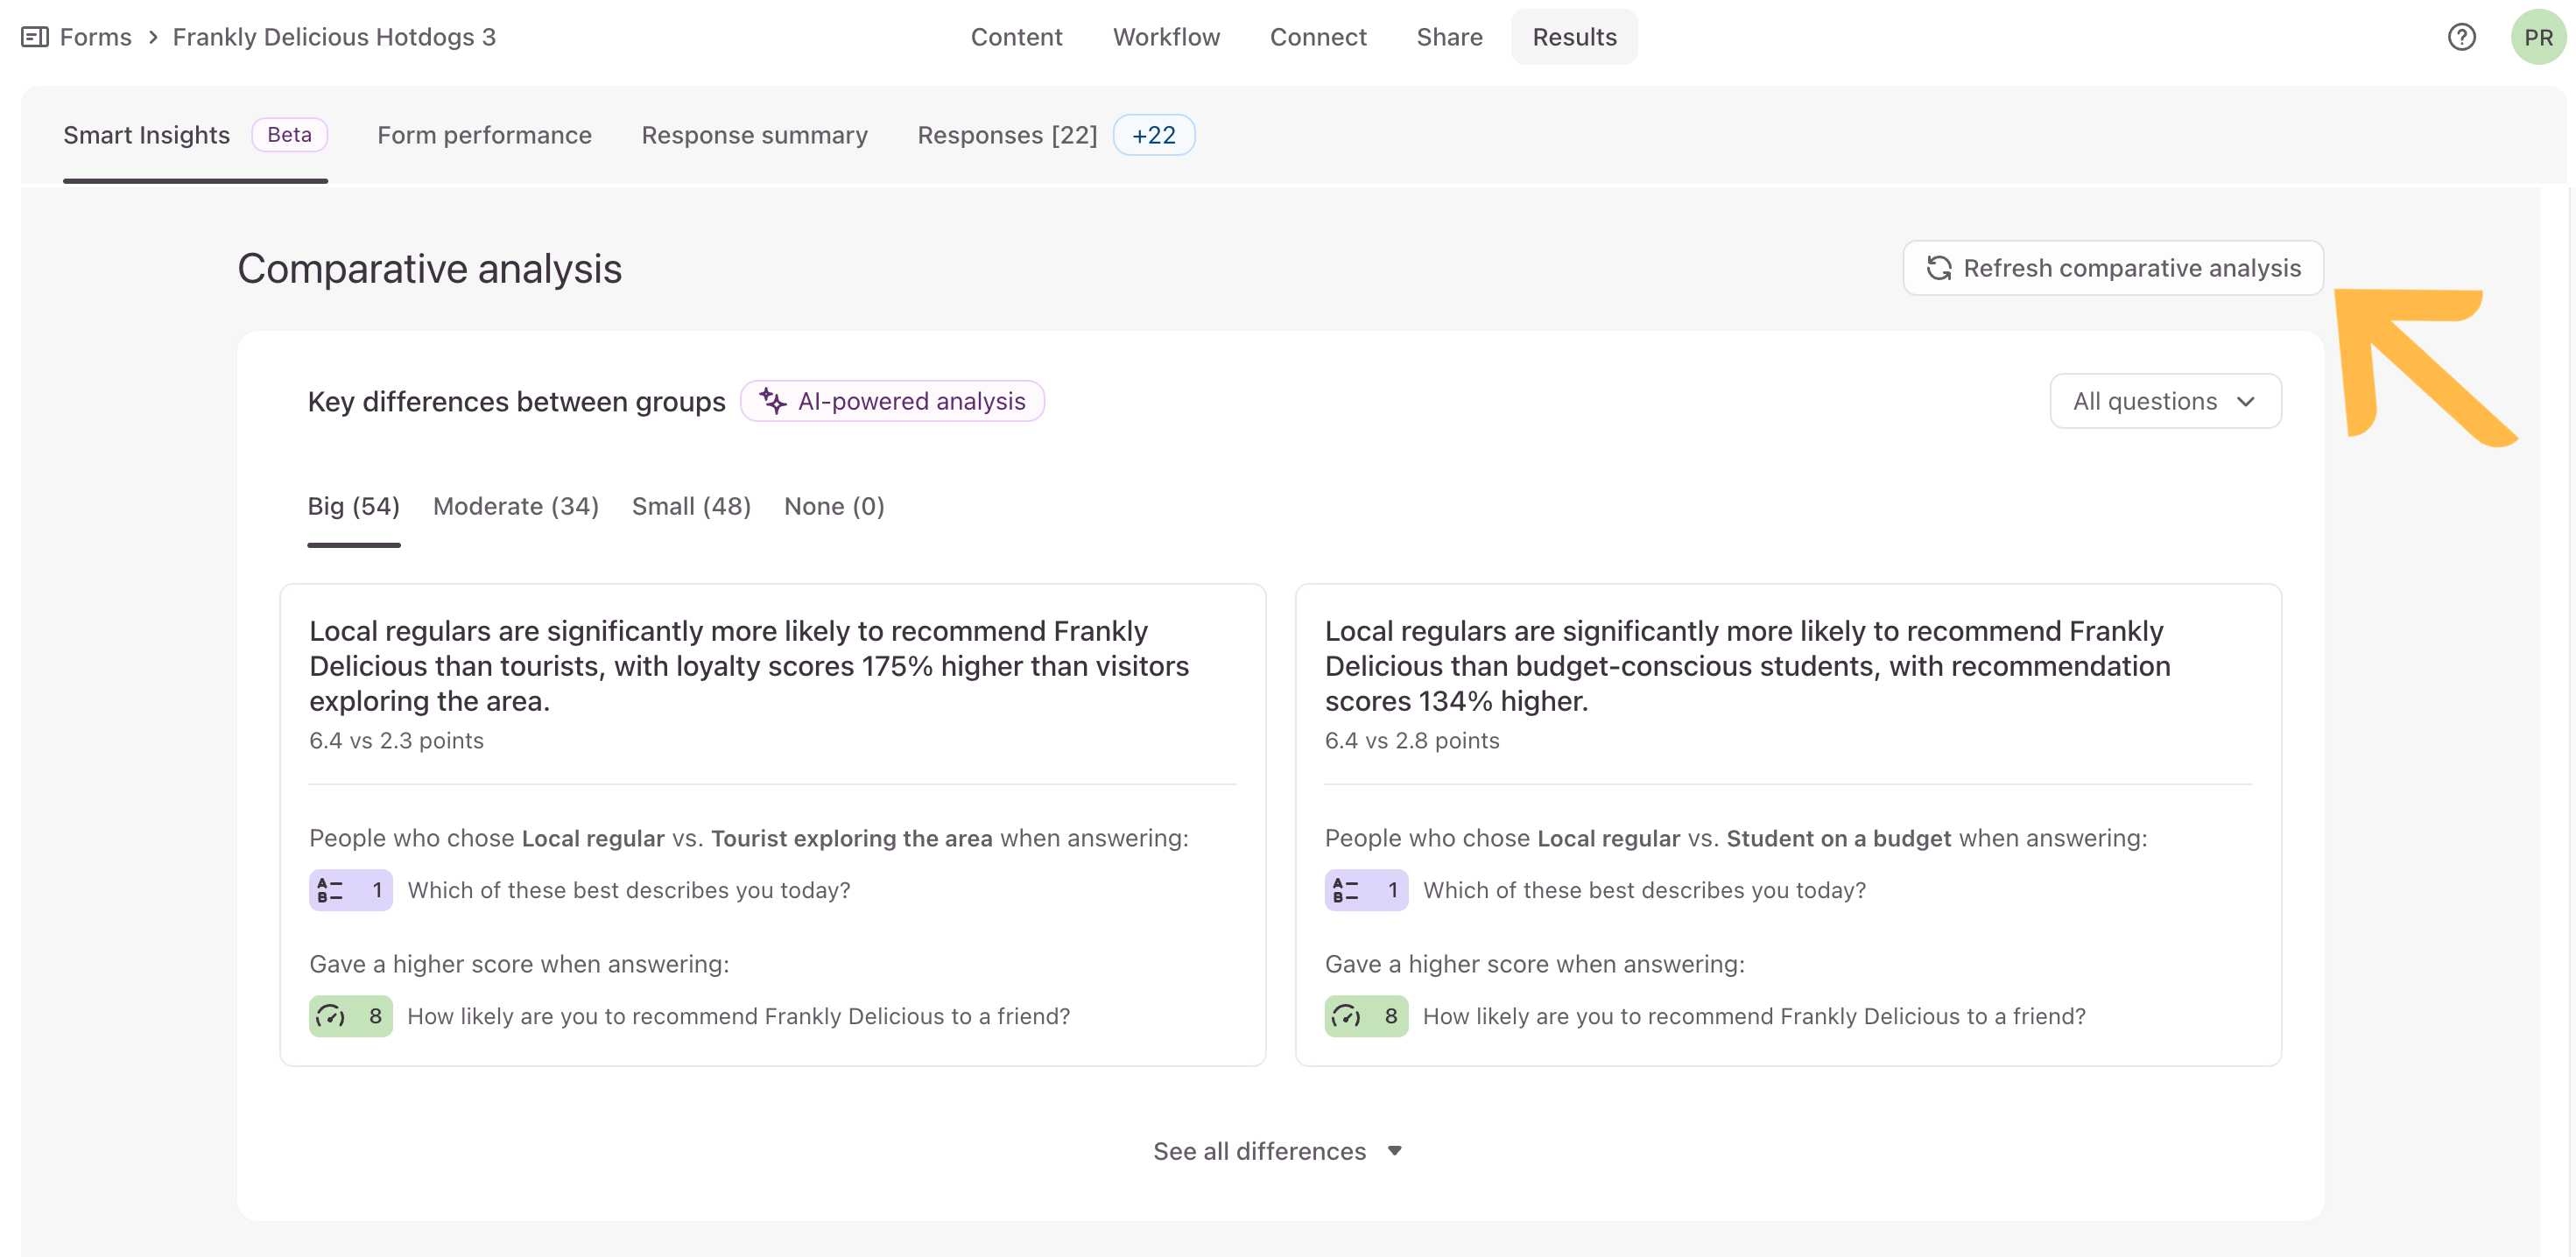Click the refresh arrows icon
The width and height of the screenshot is (2576, 1257).
pos(1938,268)
